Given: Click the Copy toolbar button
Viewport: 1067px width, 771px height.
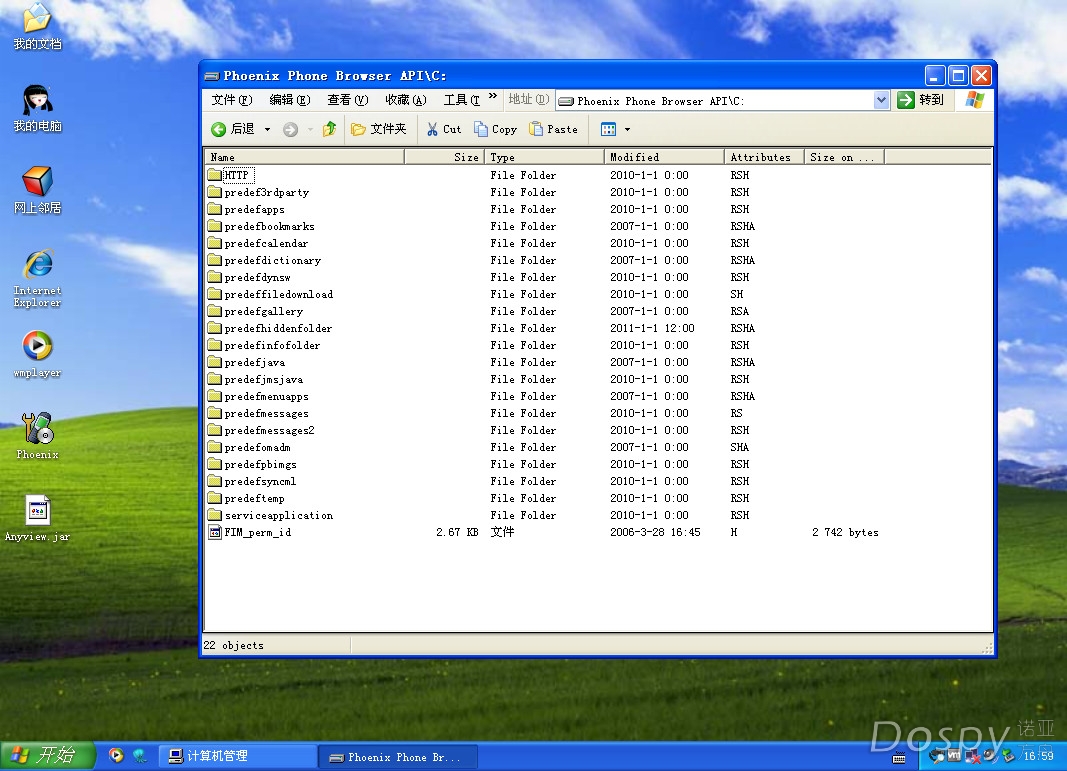Looking at the screenshot, I should click(495, 129).
